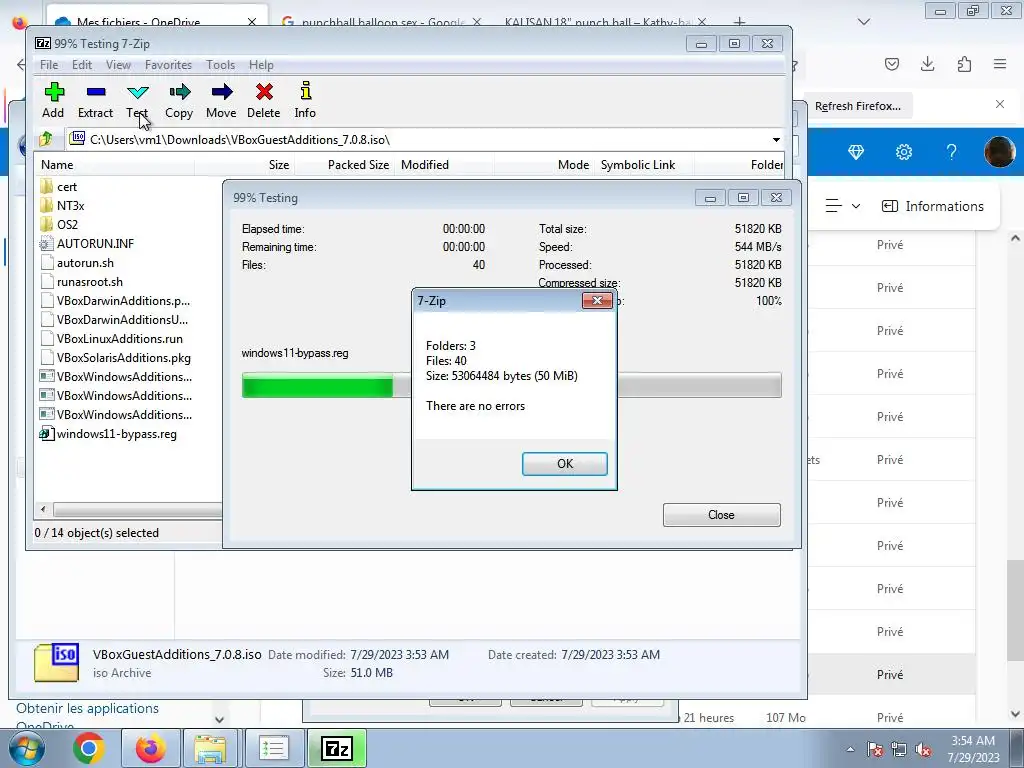1024x768 pixels.
Task: Click the 7-Zip path address field
Action: pos(424,140)
